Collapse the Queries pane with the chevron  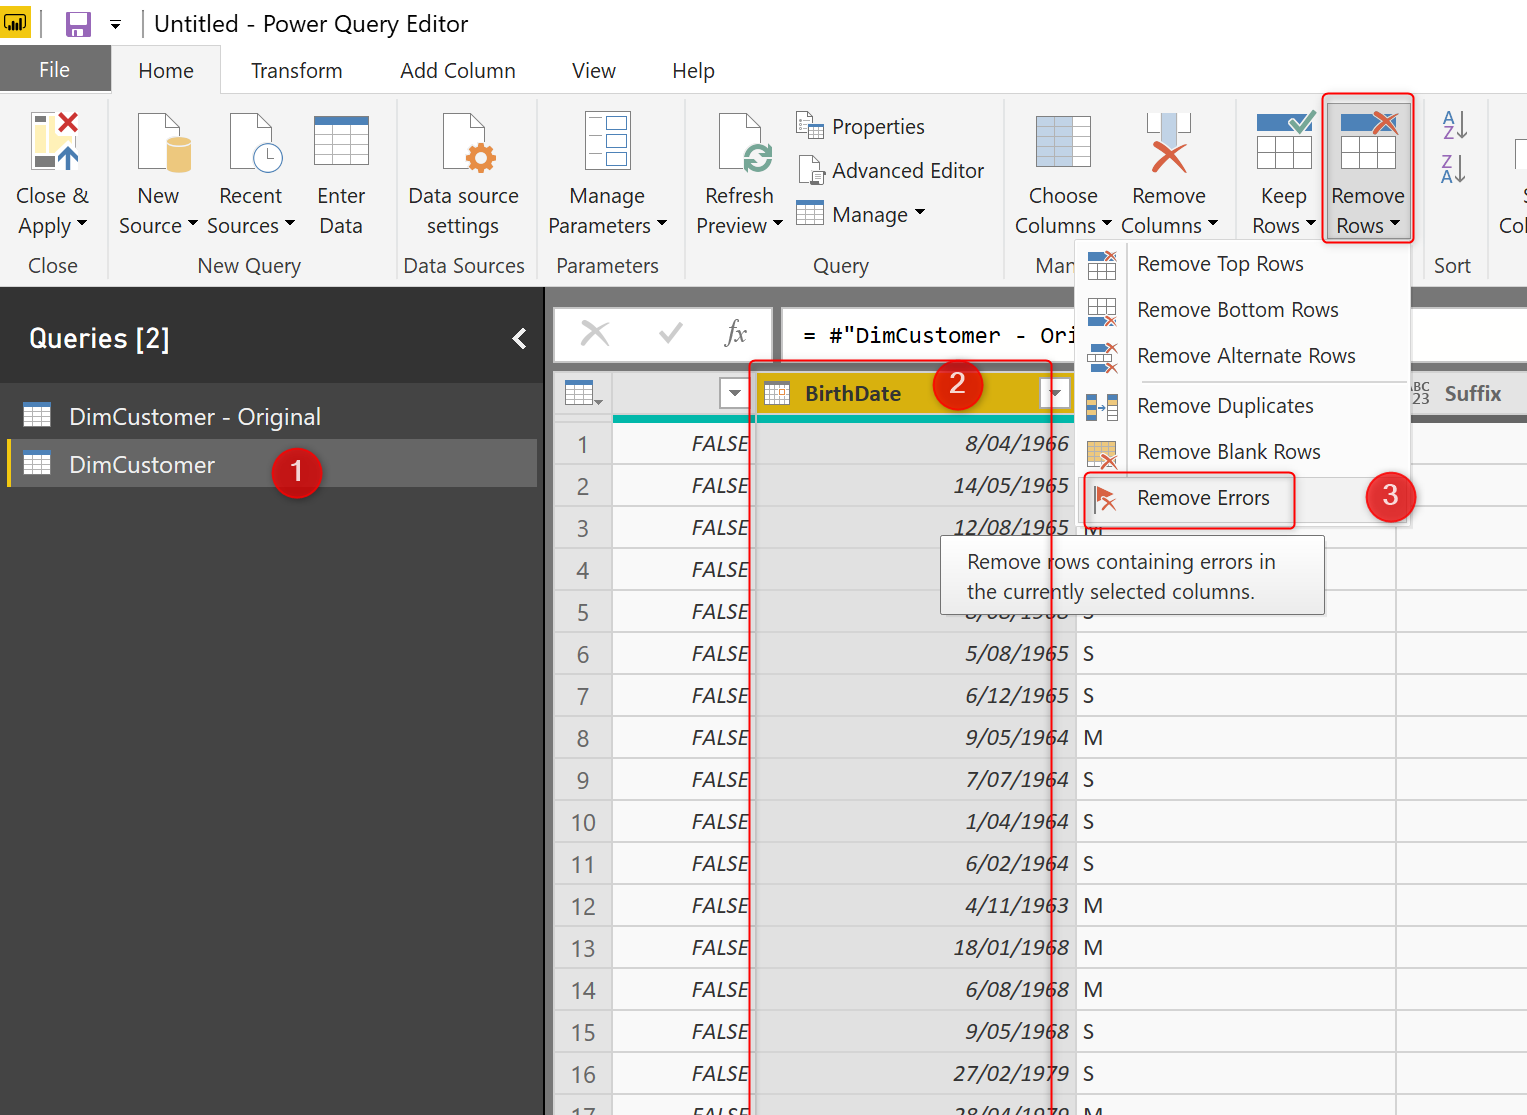pos(519,338)
